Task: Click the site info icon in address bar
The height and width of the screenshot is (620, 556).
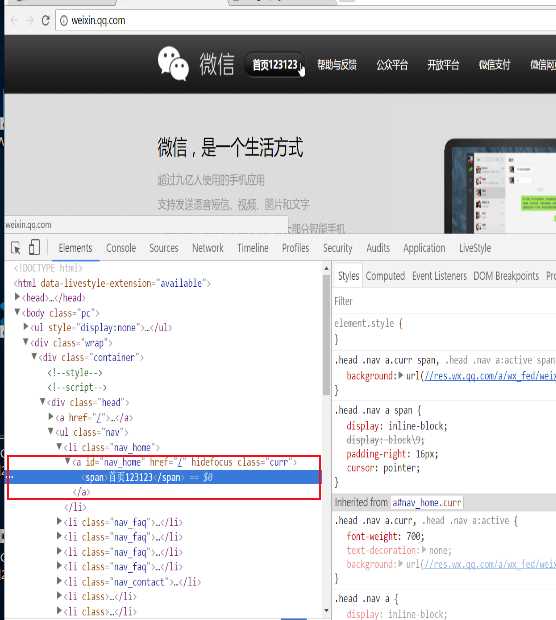Action: (x=64, y=21)
